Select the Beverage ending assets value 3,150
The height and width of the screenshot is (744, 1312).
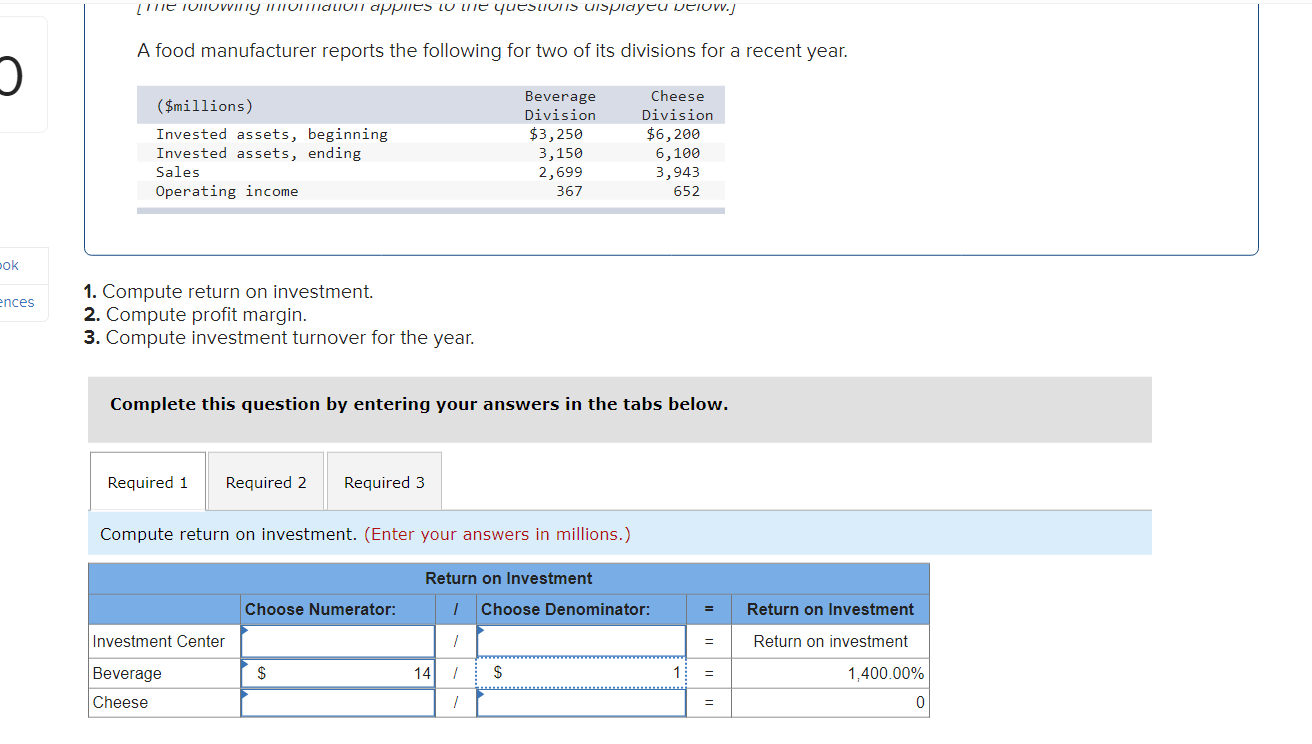point(560,153)
